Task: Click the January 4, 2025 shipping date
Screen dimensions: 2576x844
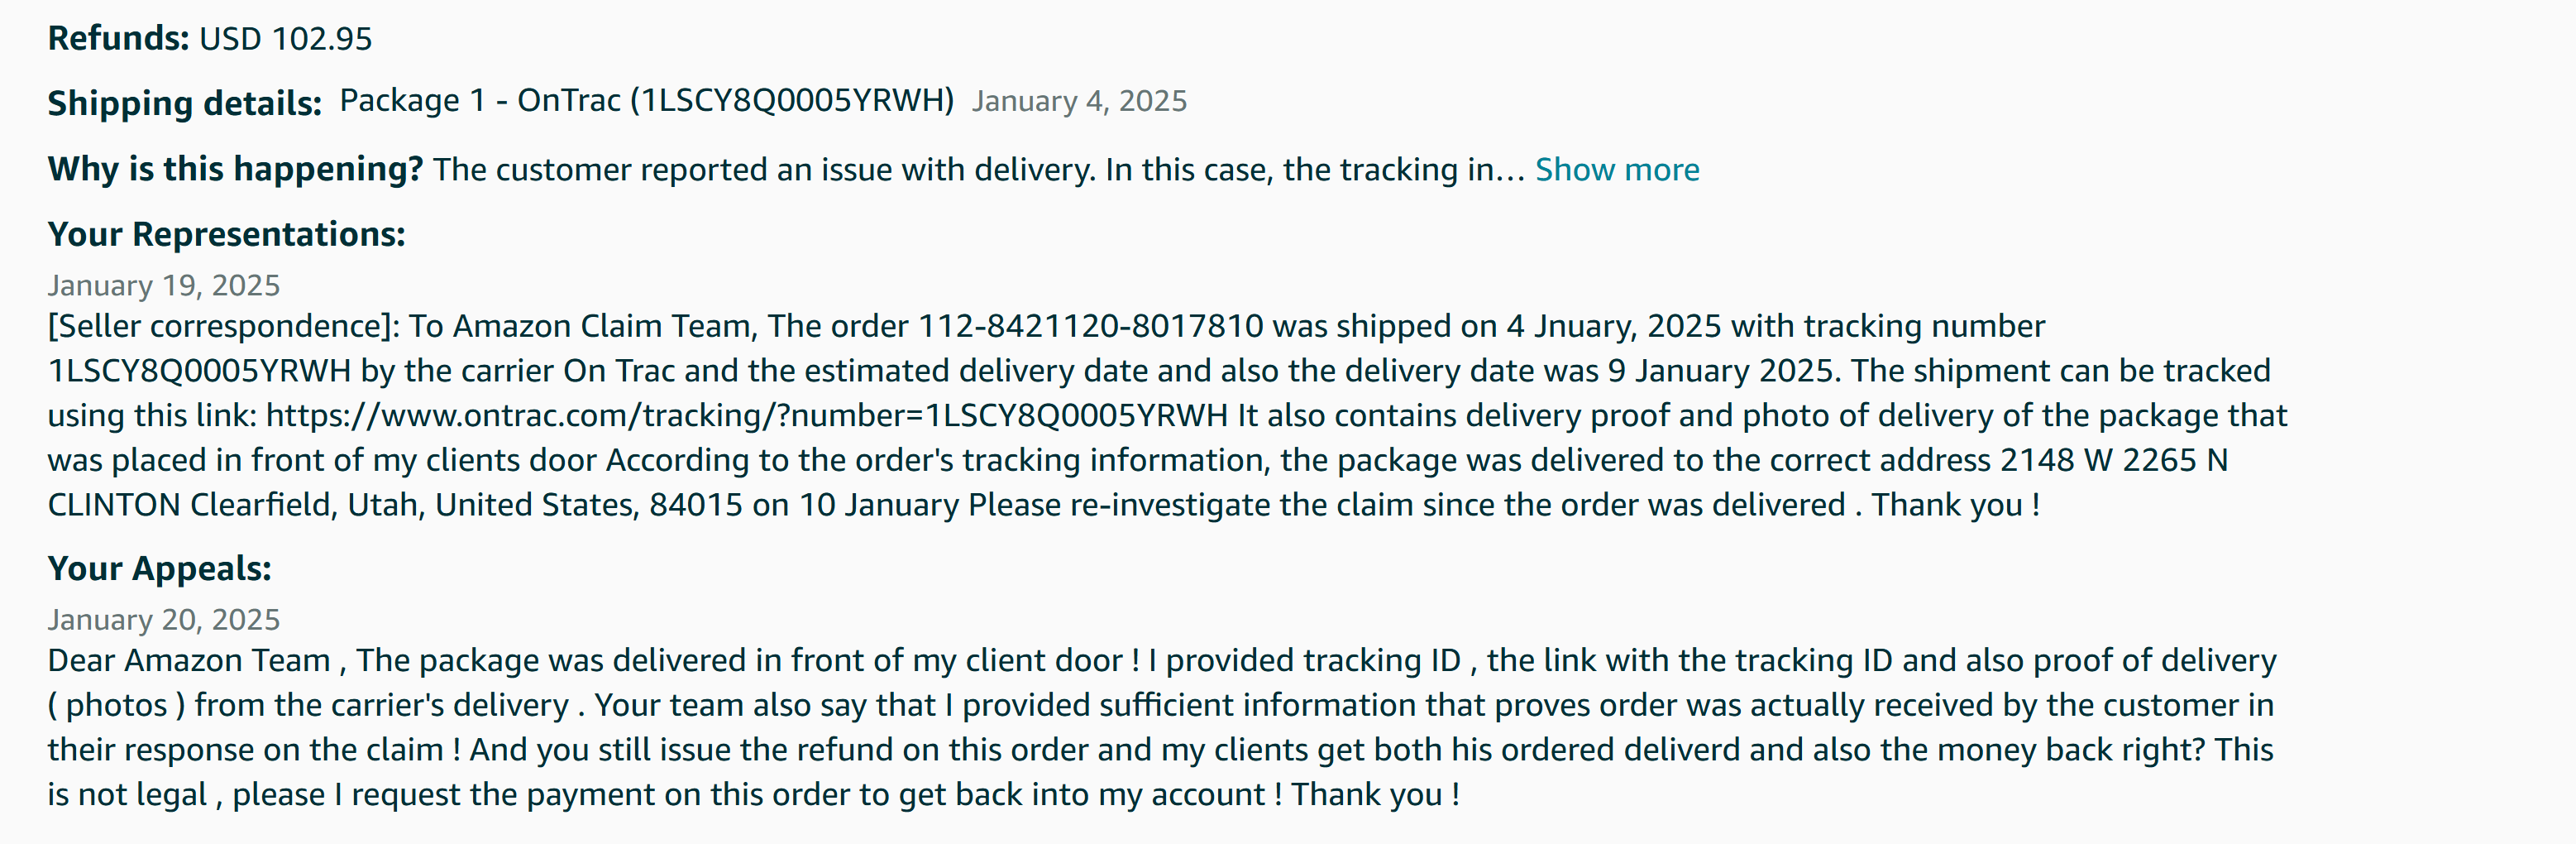Action: coord(1079,101)
